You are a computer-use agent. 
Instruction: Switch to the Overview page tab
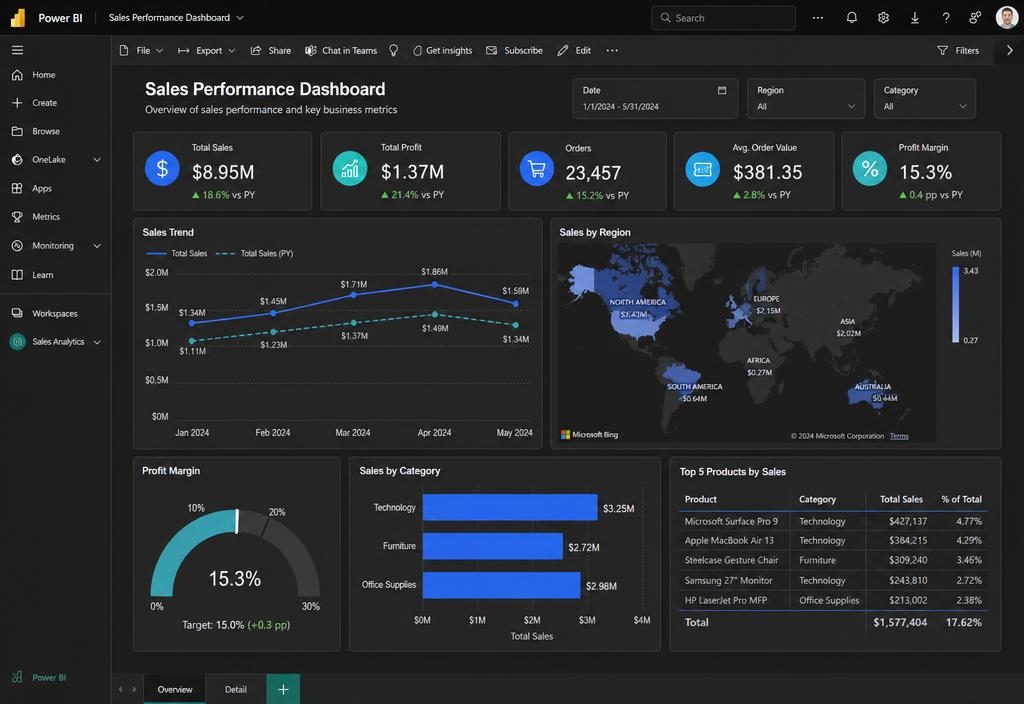pos(174,689)
